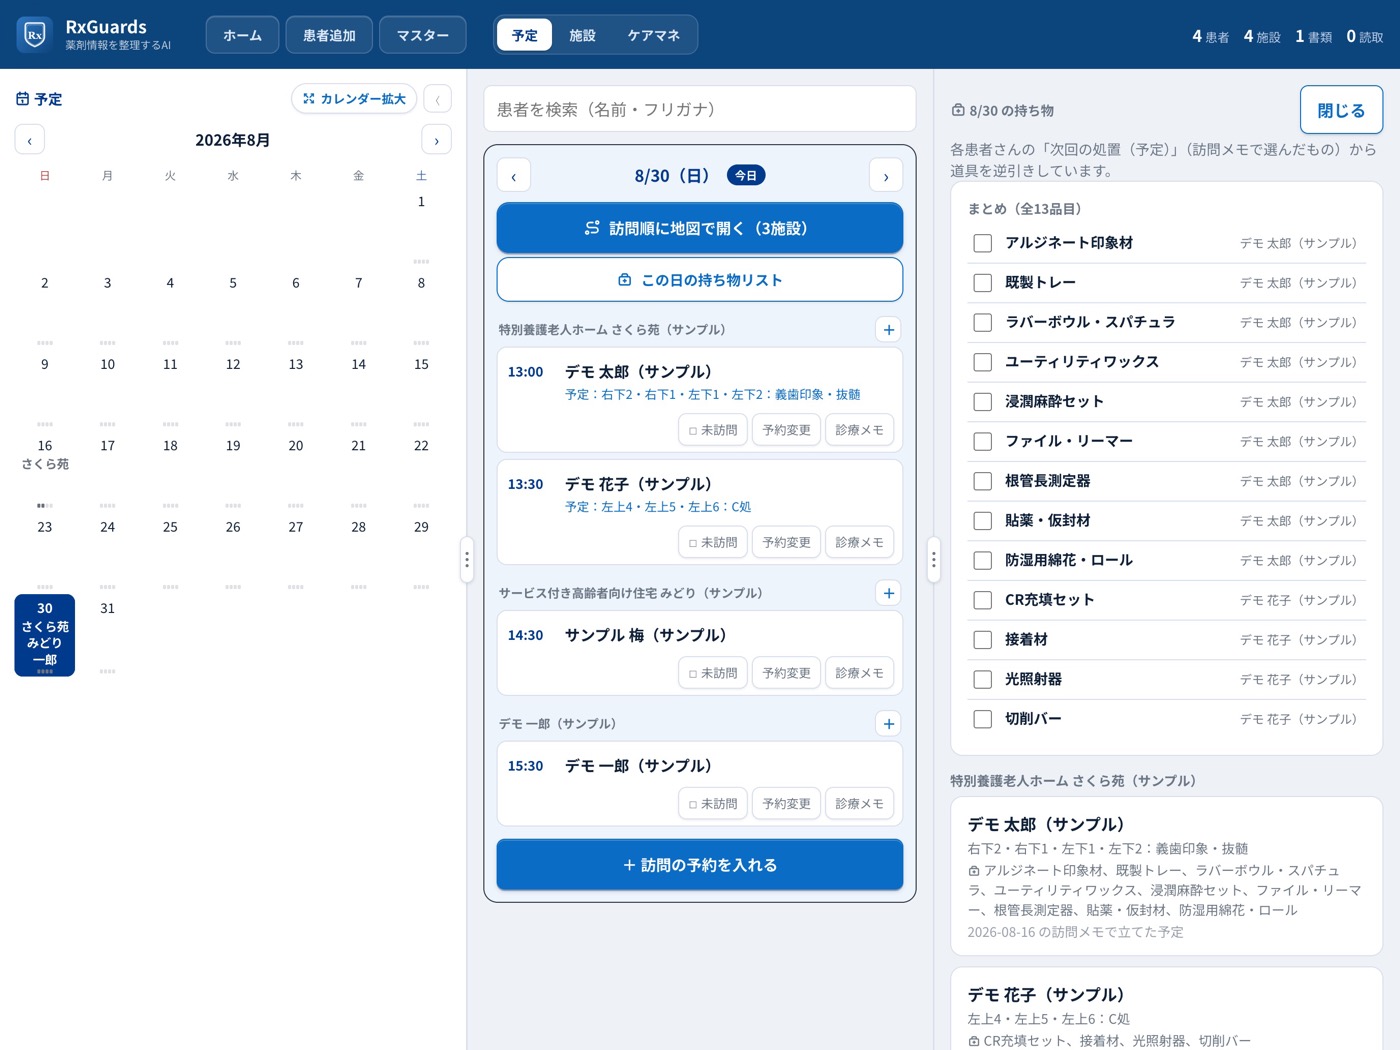Add a visit to みどり with its plus icon
This screenshot has width=1400, height=1050.
tap(888, 593)
